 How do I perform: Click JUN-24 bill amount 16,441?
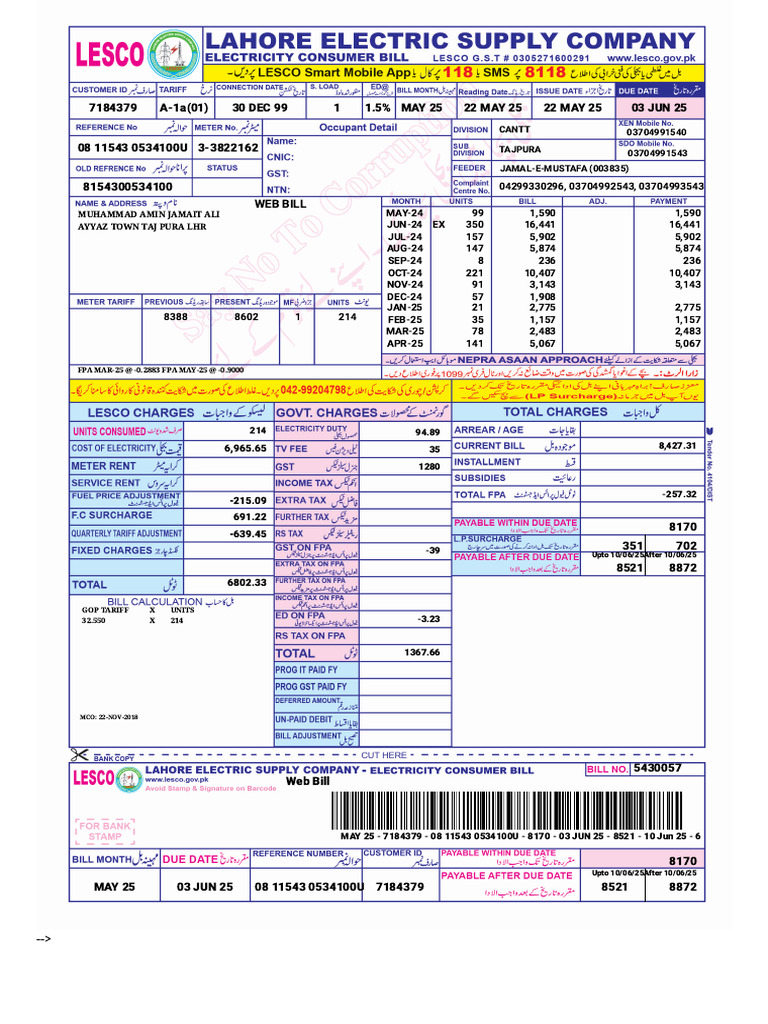pos(540,225)
